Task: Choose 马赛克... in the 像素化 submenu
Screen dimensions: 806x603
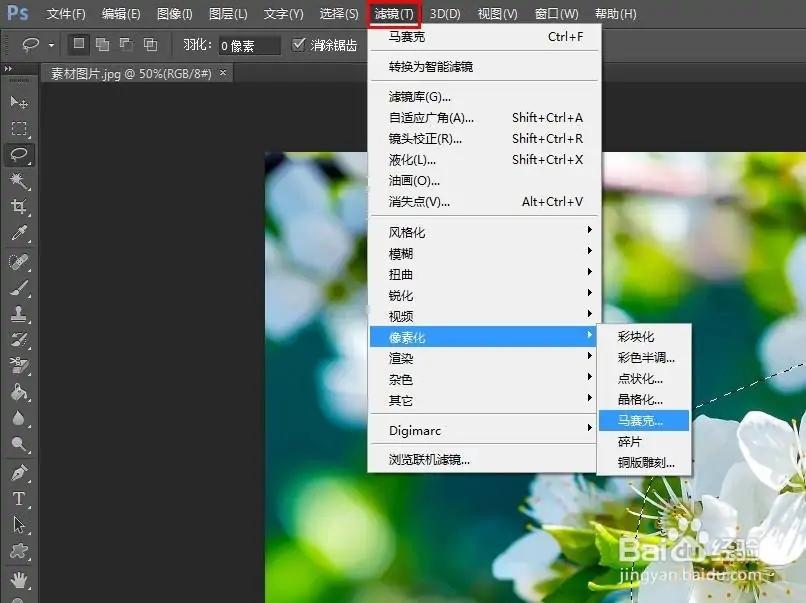Action: [x=644, y=420]
